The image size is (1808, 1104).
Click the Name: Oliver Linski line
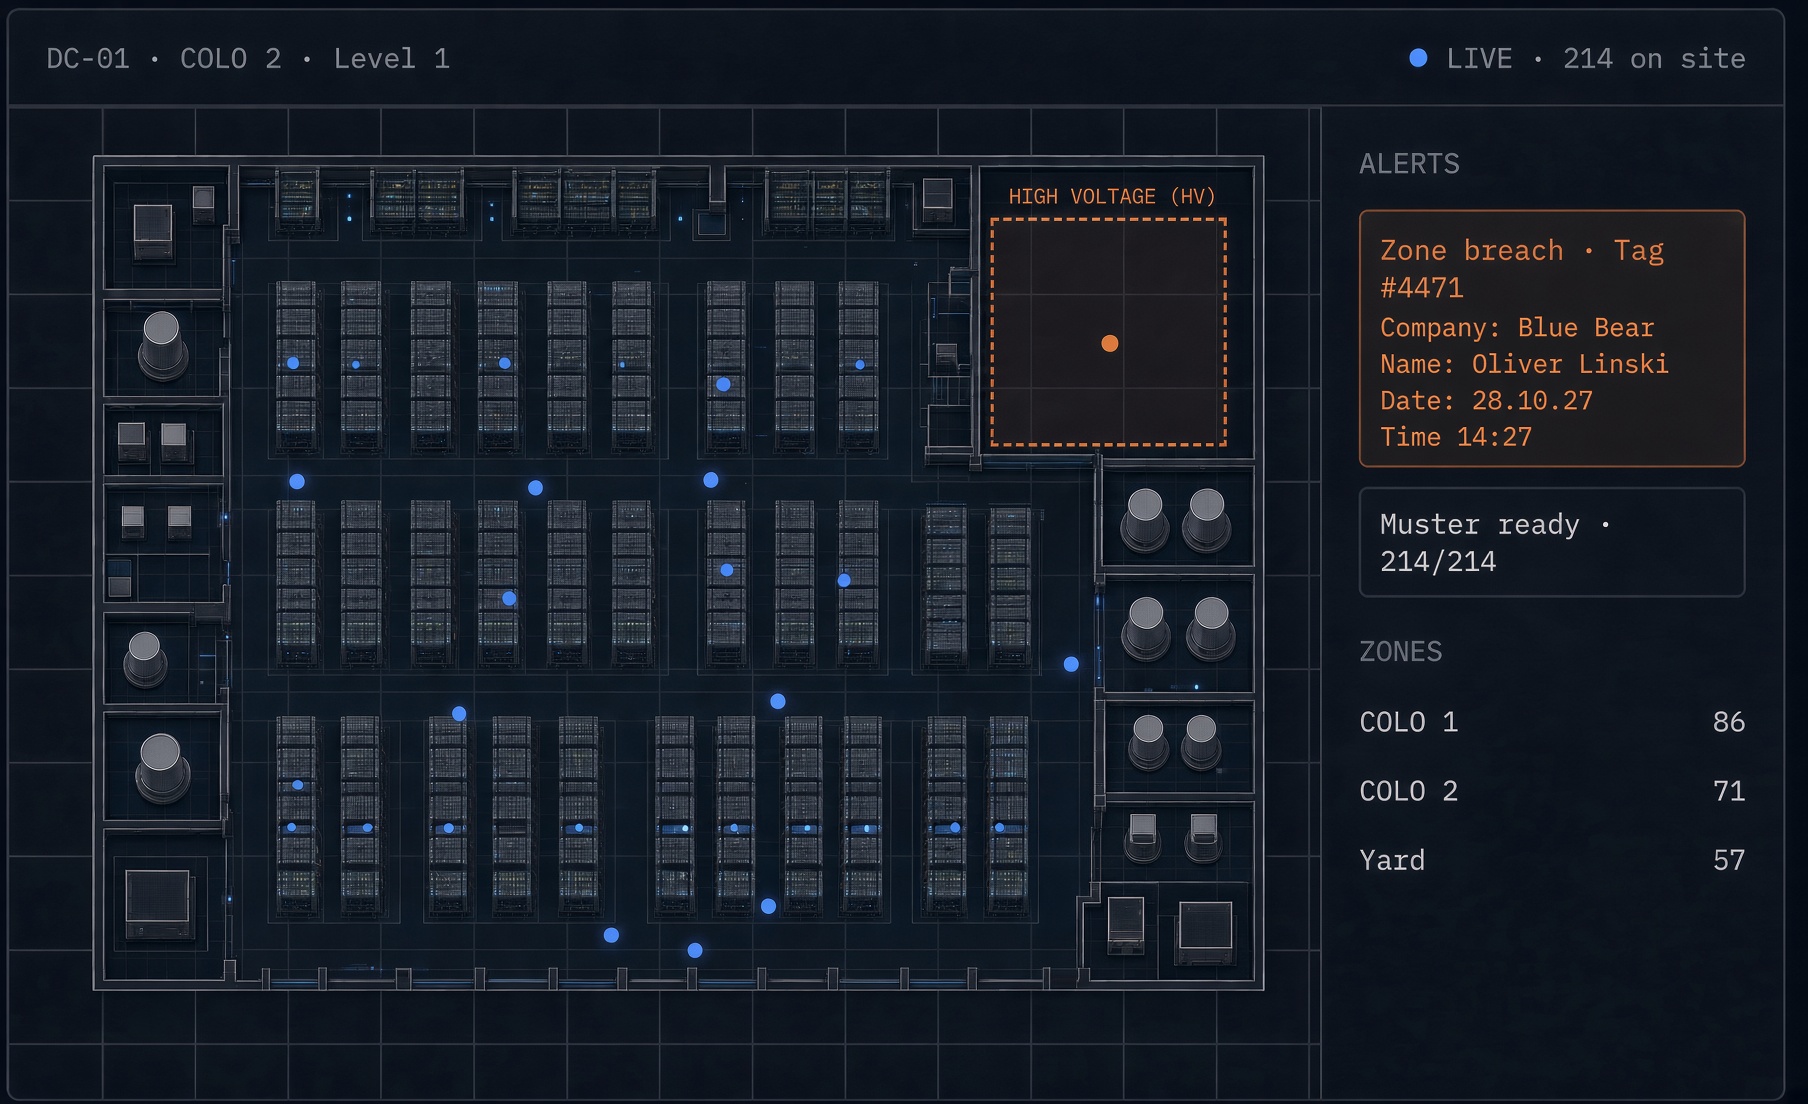tap(1524, 364)
